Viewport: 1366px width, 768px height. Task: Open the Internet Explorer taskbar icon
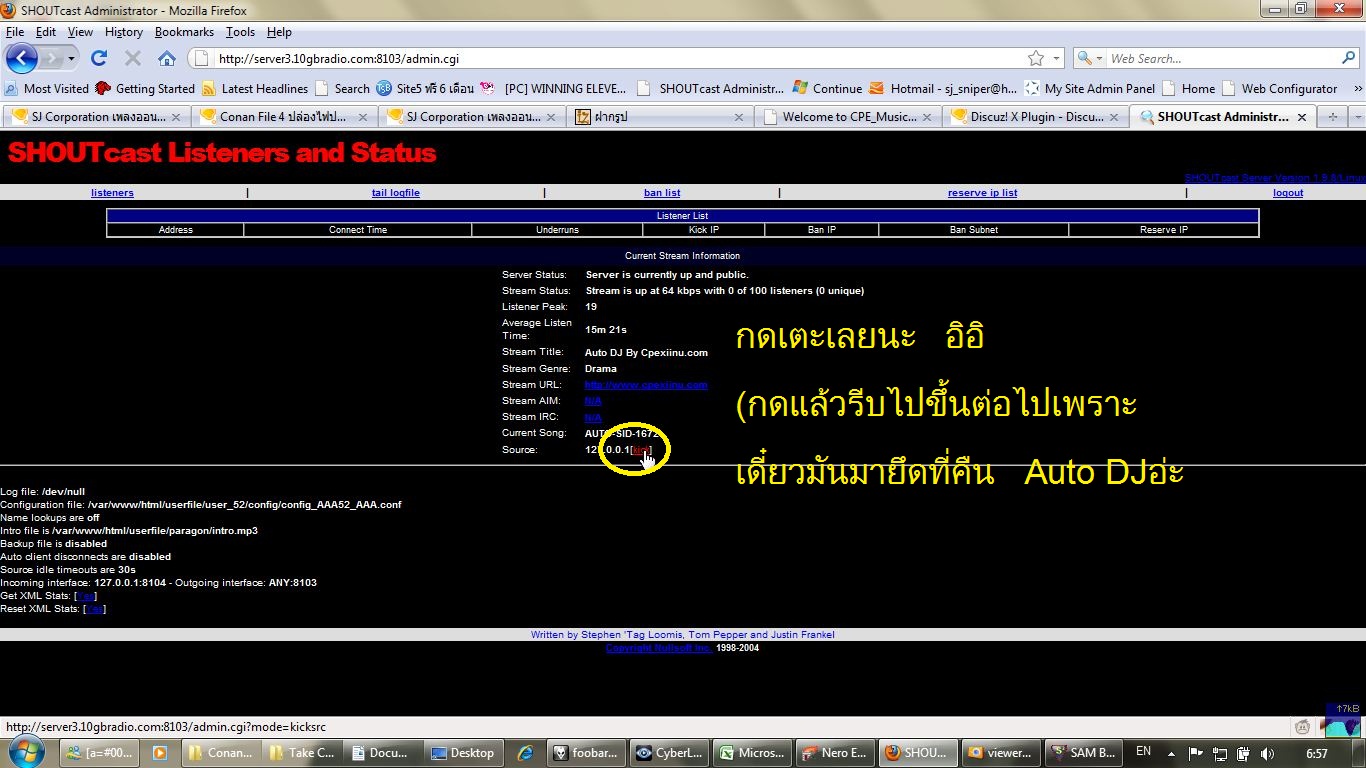pyautogui.click(x=523, y=753)
